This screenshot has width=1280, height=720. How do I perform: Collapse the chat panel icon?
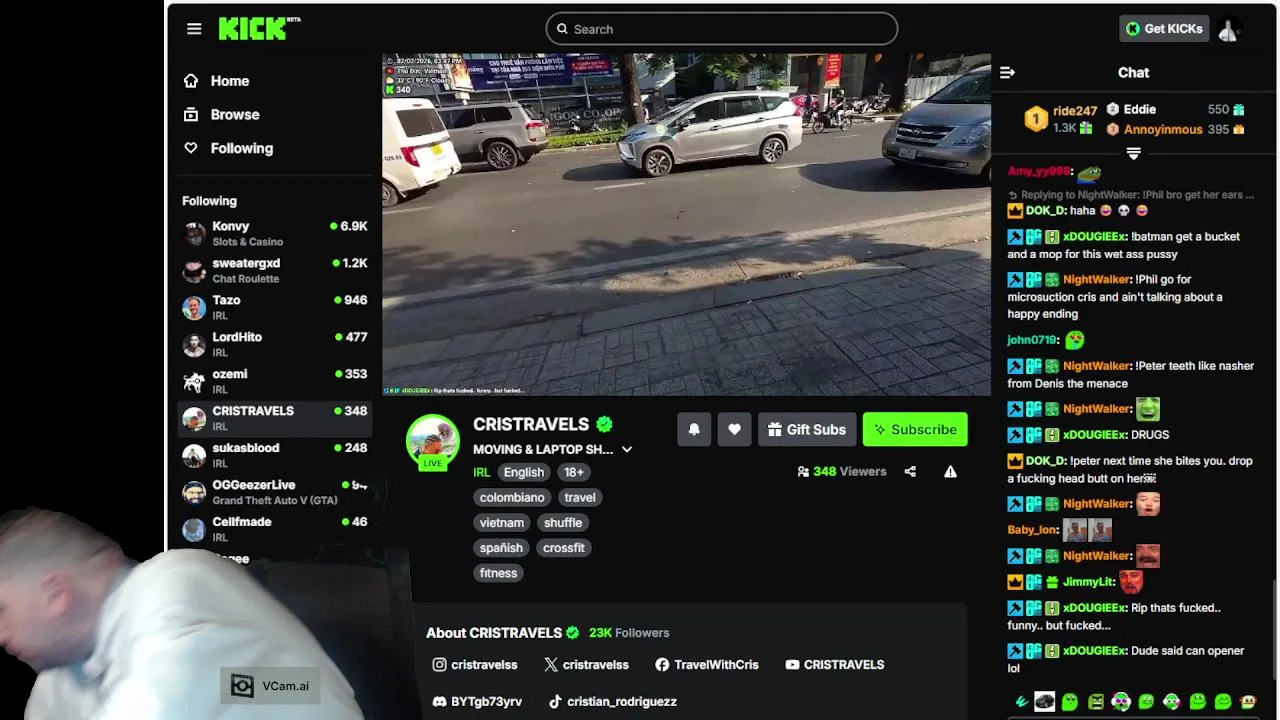click(1007, 73)
